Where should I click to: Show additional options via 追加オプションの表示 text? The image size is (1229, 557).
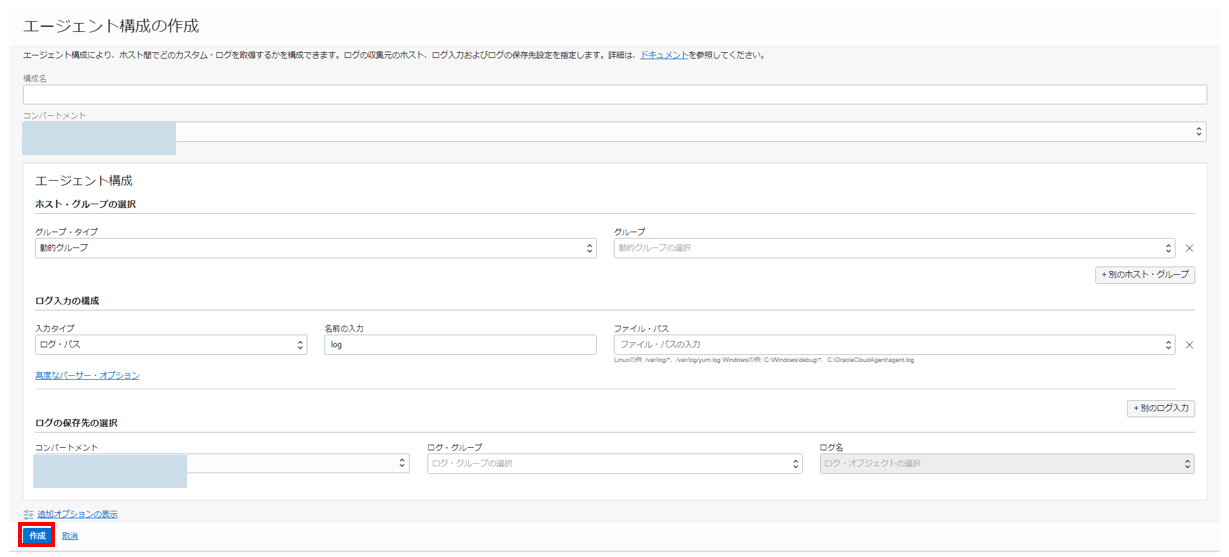[x=77, y=514]
